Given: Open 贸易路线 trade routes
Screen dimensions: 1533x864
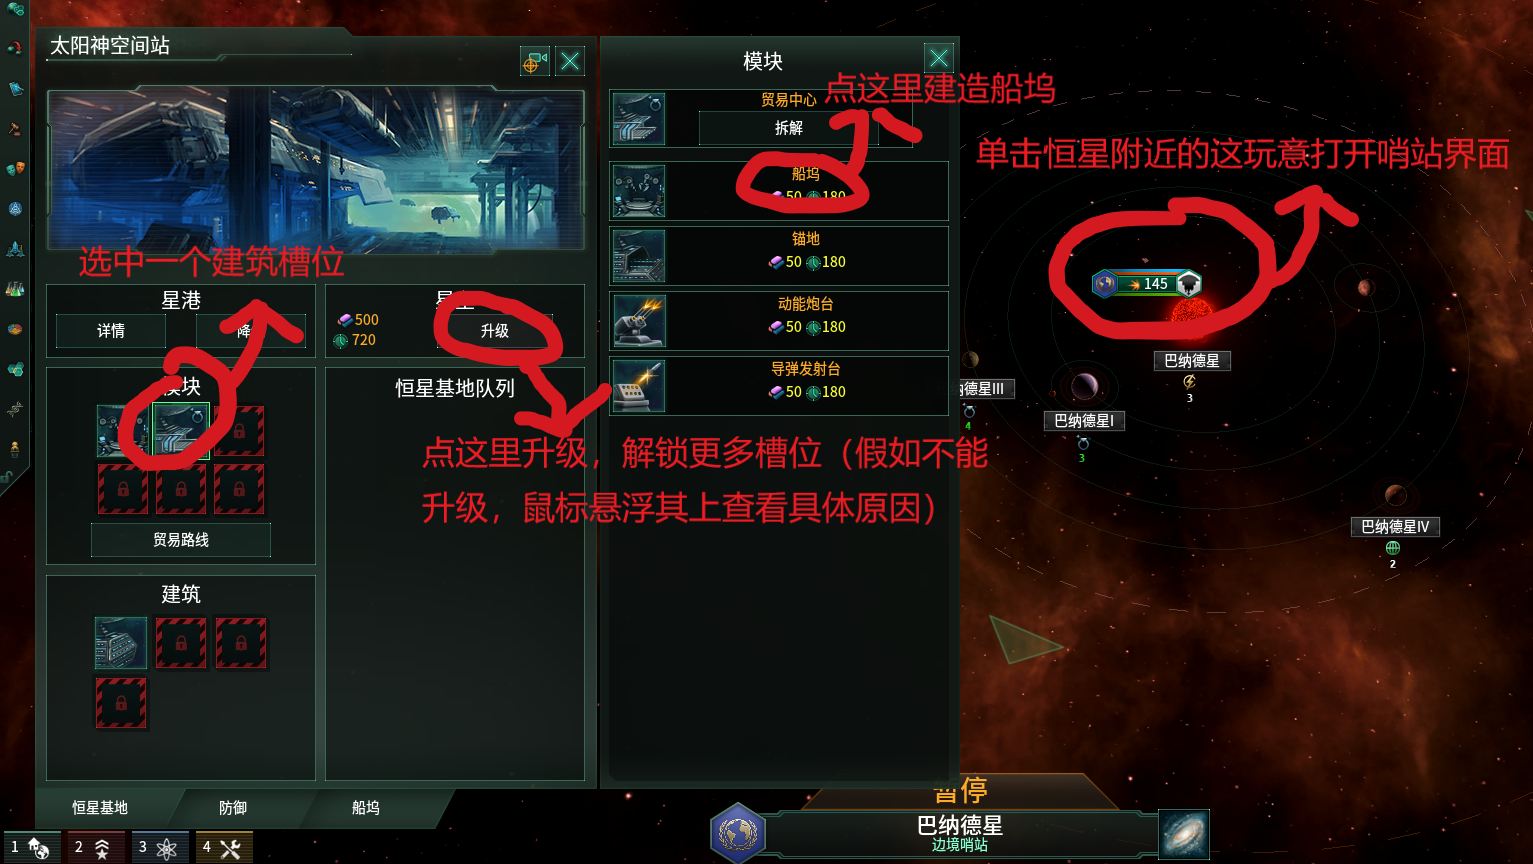Looking at the screenshot, I should (x=181, y=540).
